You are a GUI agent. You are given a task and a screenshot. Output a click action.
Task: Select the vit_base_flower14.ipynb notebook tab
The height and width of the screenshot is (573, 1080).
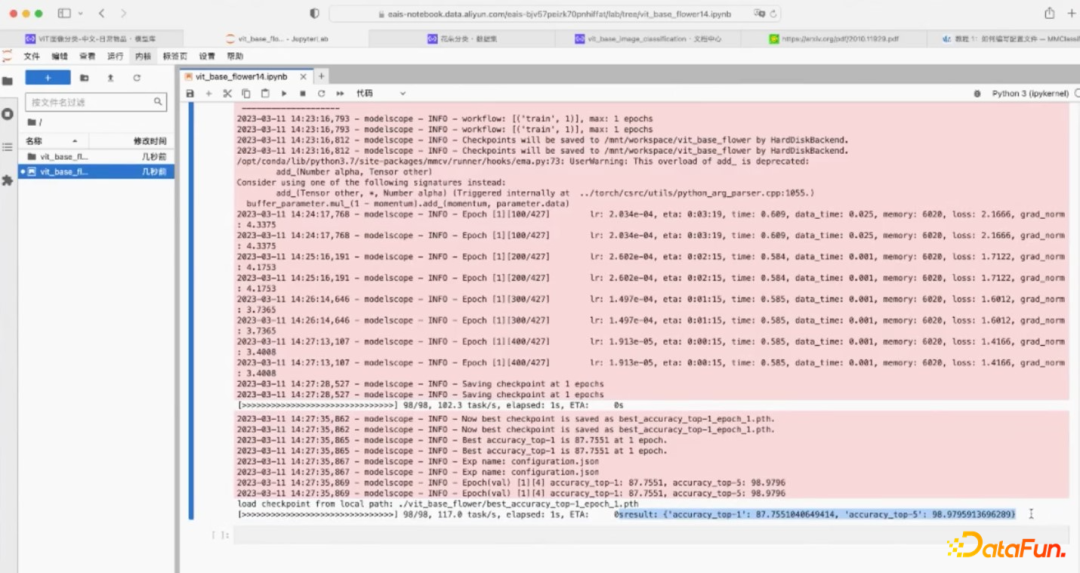tap(240, 76)
